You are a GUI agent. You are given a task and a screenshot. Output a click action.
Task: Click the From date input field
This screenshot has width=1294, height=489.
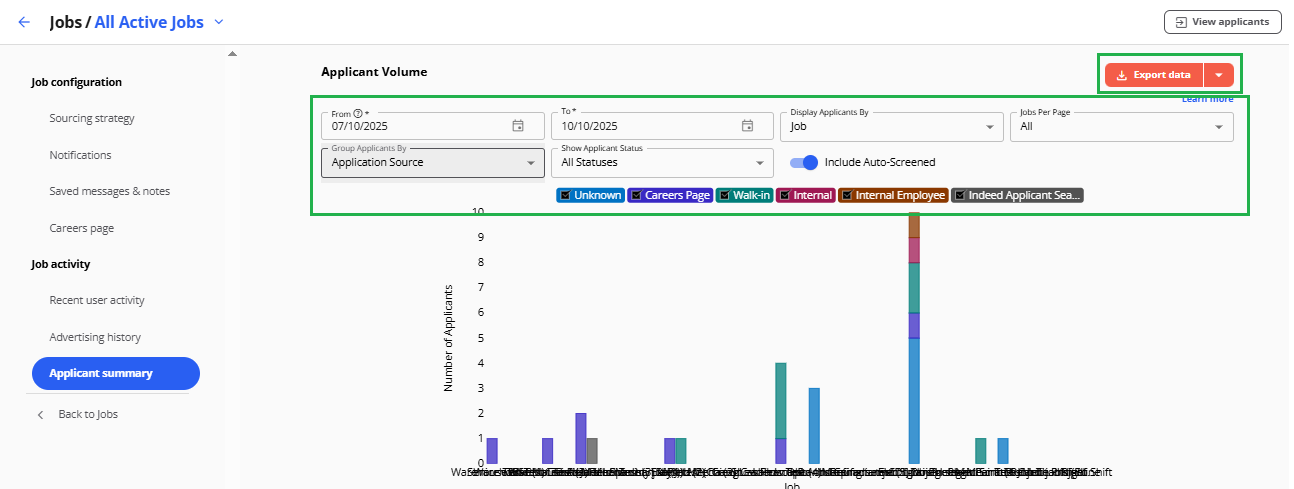pos(433,126)
